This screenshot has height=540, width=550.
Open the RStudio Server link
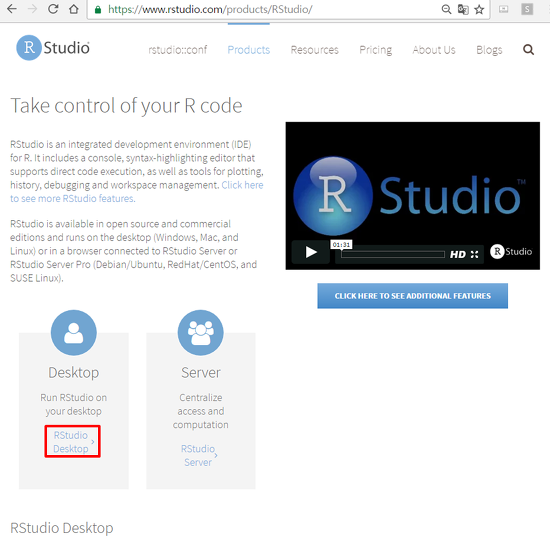(x=199, y=455)
